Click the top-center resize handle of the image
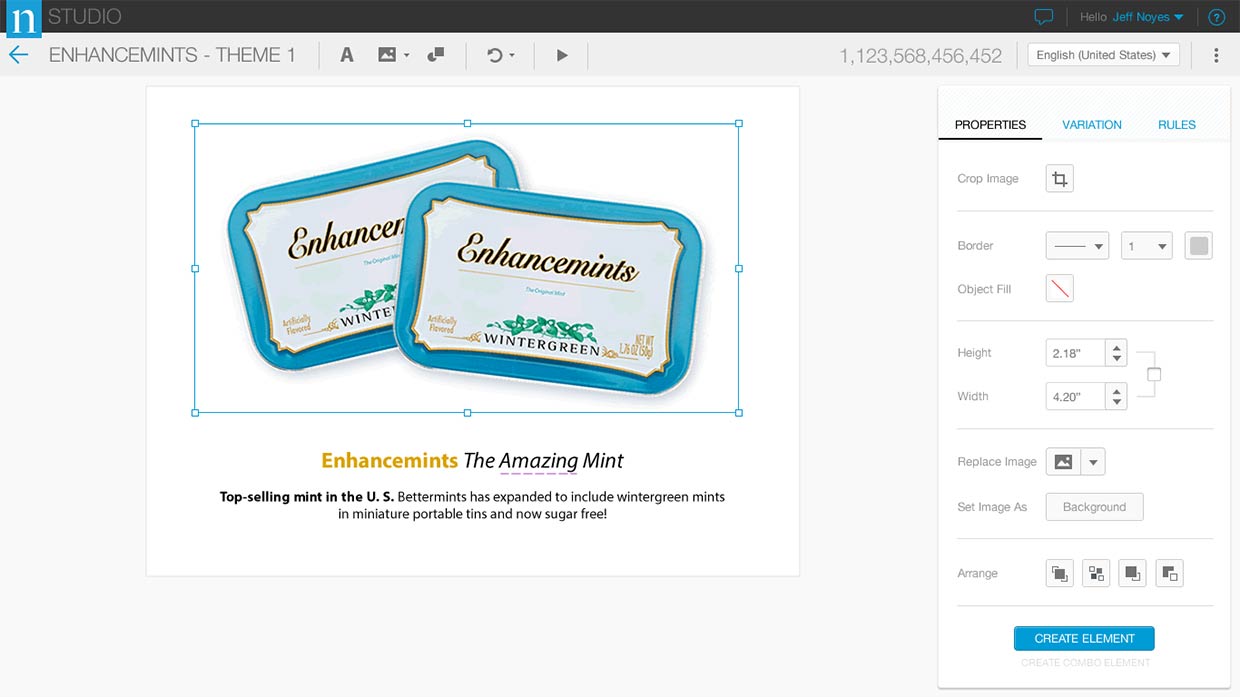Viewport: 1240px width, 698px height. point(467,124)
